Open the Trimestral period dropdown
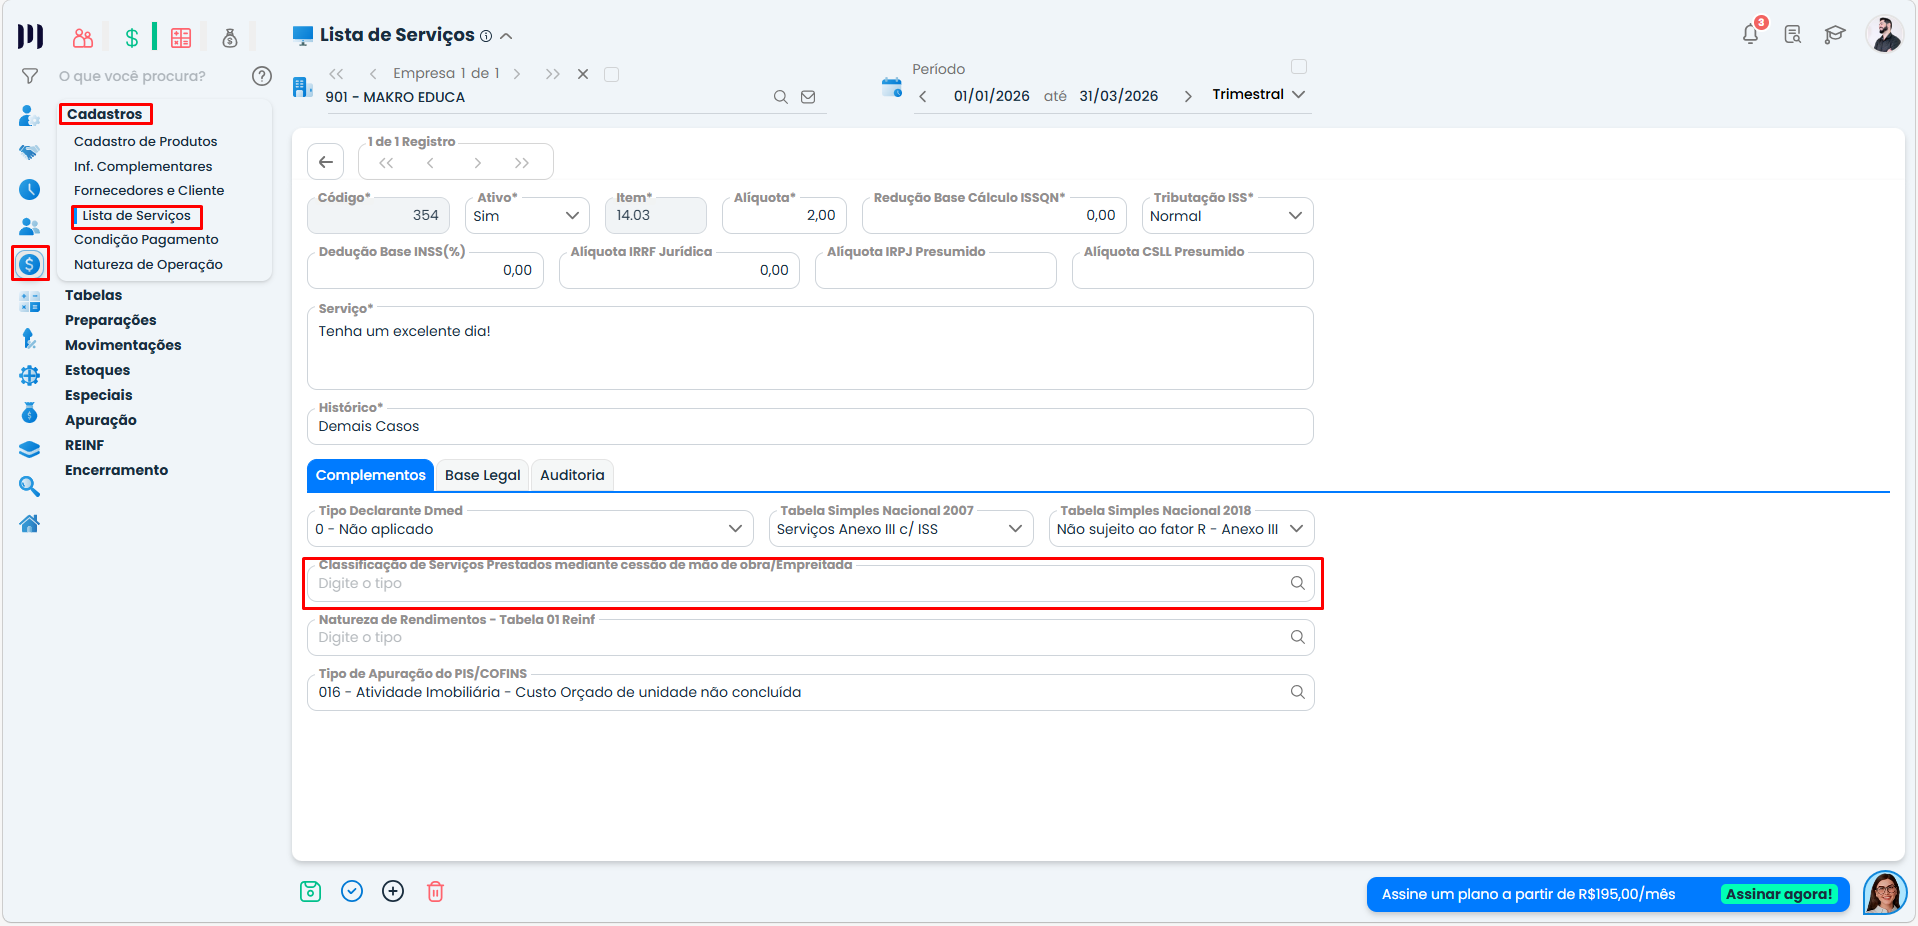1918x926 pixels. coord(1258,94)
